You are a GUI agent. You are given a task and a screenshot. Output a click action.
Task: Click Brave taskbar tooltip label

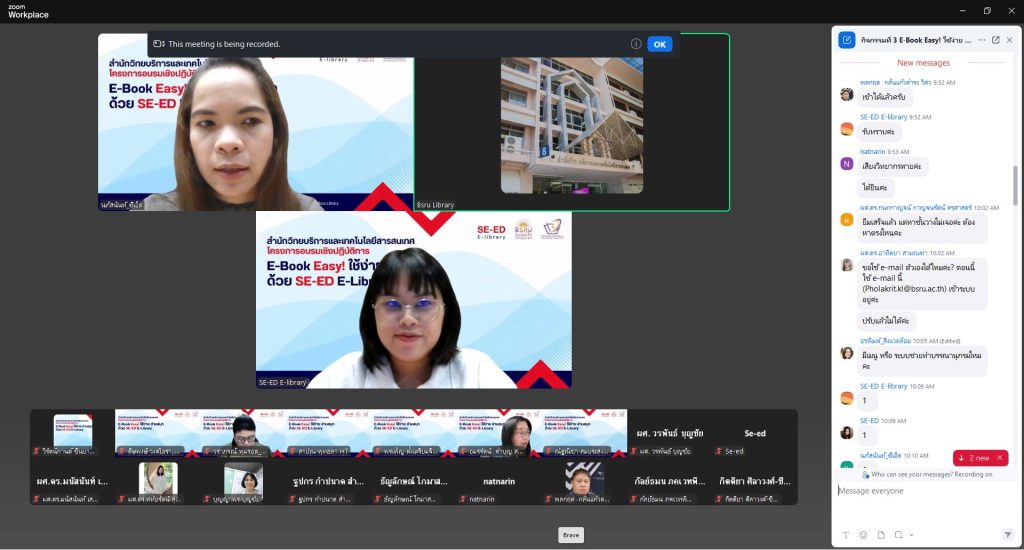[571, 535]
